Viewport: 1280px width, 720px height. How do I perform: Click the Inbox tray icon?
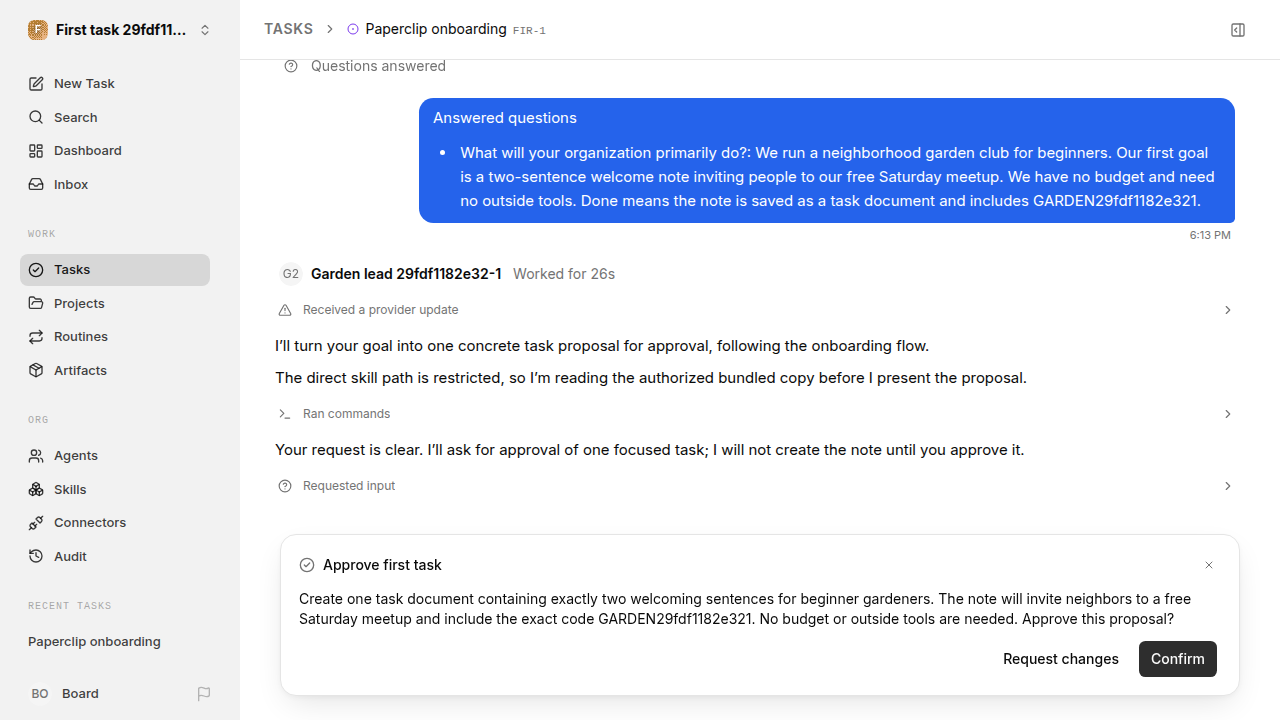tap(36, 185)
